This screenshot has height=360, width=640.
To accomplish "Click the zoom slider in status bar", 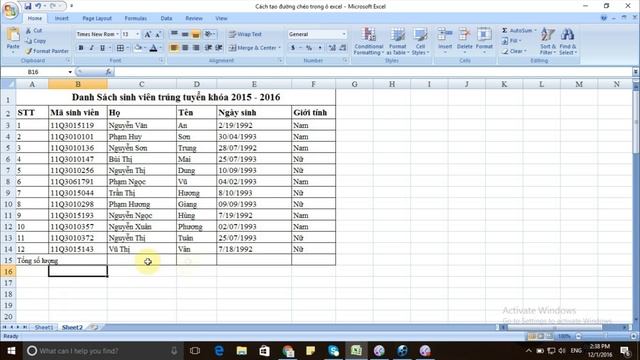I will 605,336.
